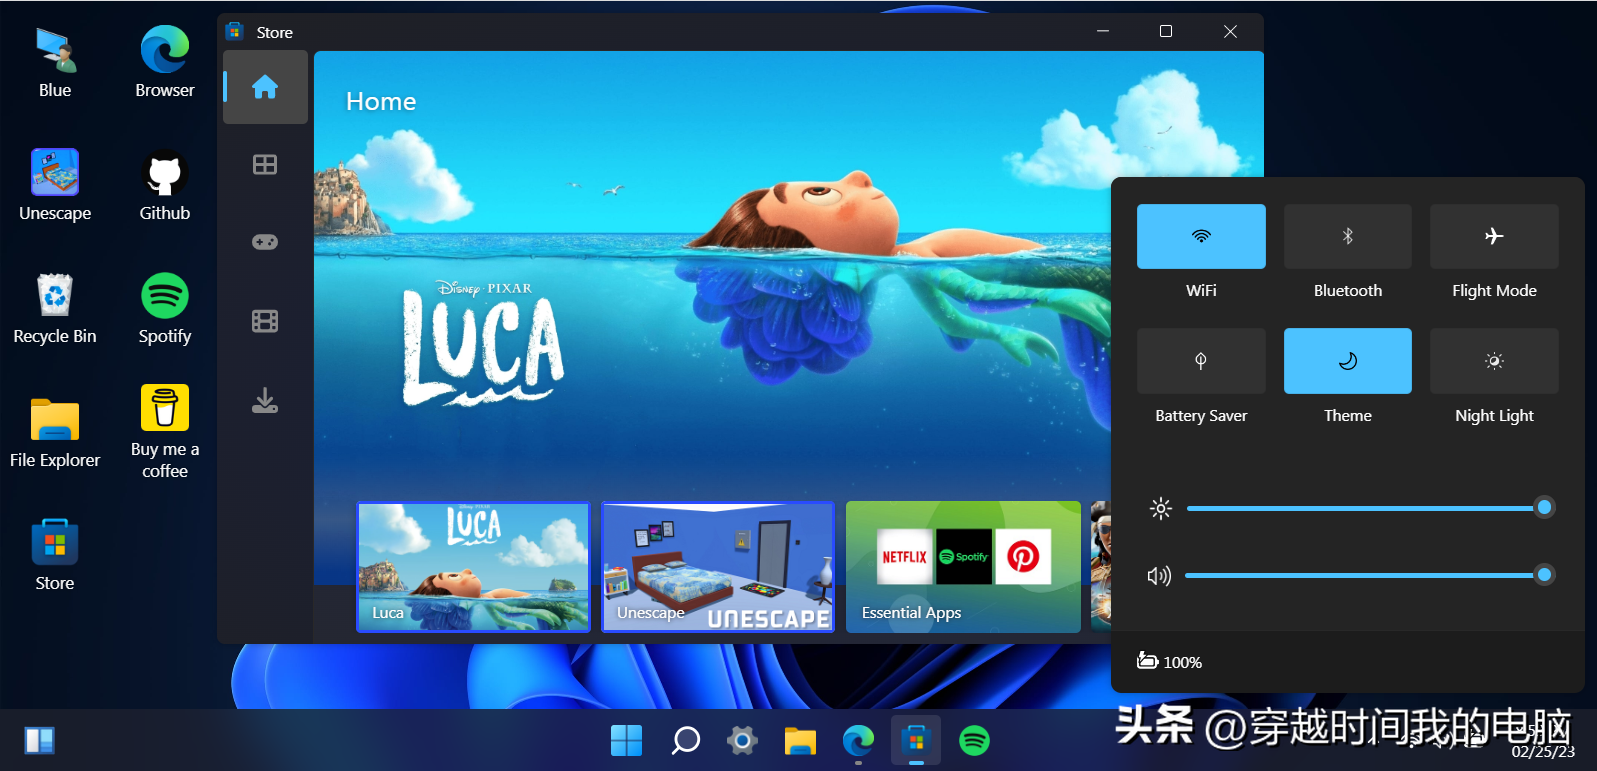The width and height of the screenshot is (1597, 771).
Task: Open the Recycle Bin desktop icon
Action: tap(55, 309)
